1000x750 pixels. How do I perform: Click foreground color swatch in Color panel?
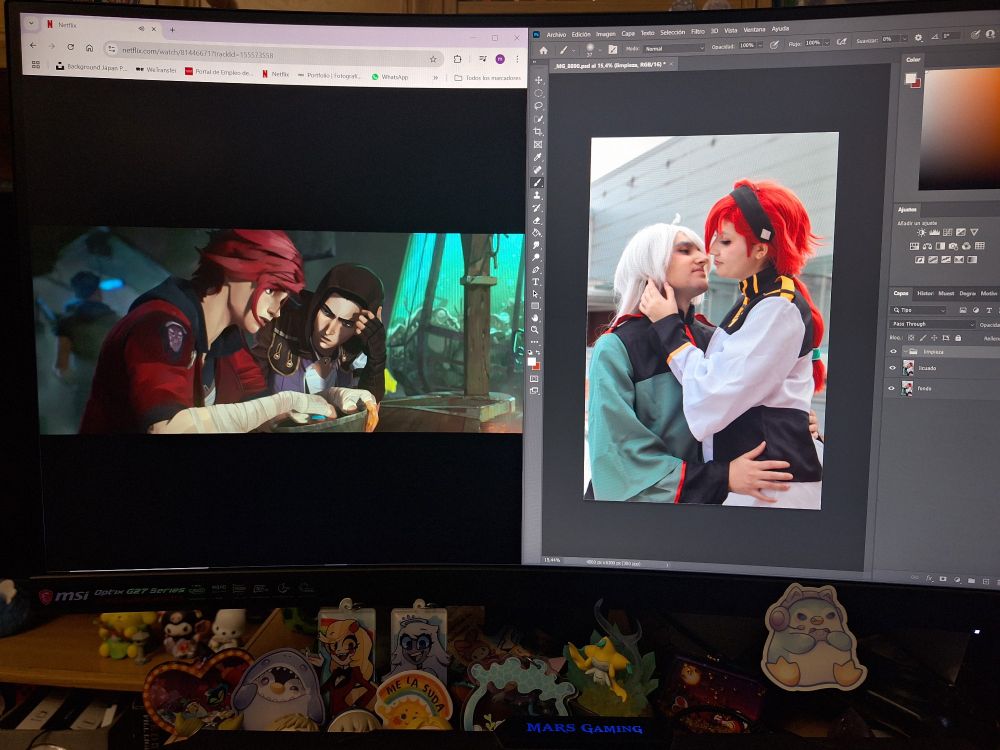pos(910,78)
